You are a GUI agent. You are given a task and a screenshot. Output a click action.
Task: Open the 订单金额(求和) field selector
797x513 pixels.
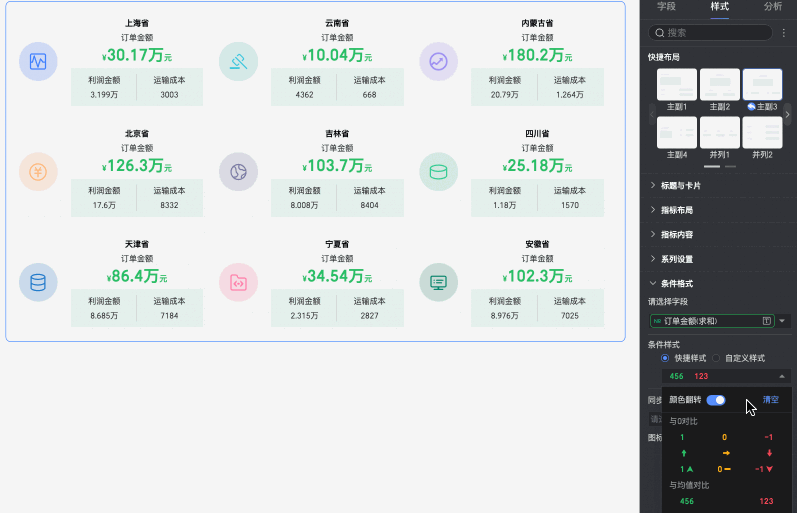(x=712, y=321)
